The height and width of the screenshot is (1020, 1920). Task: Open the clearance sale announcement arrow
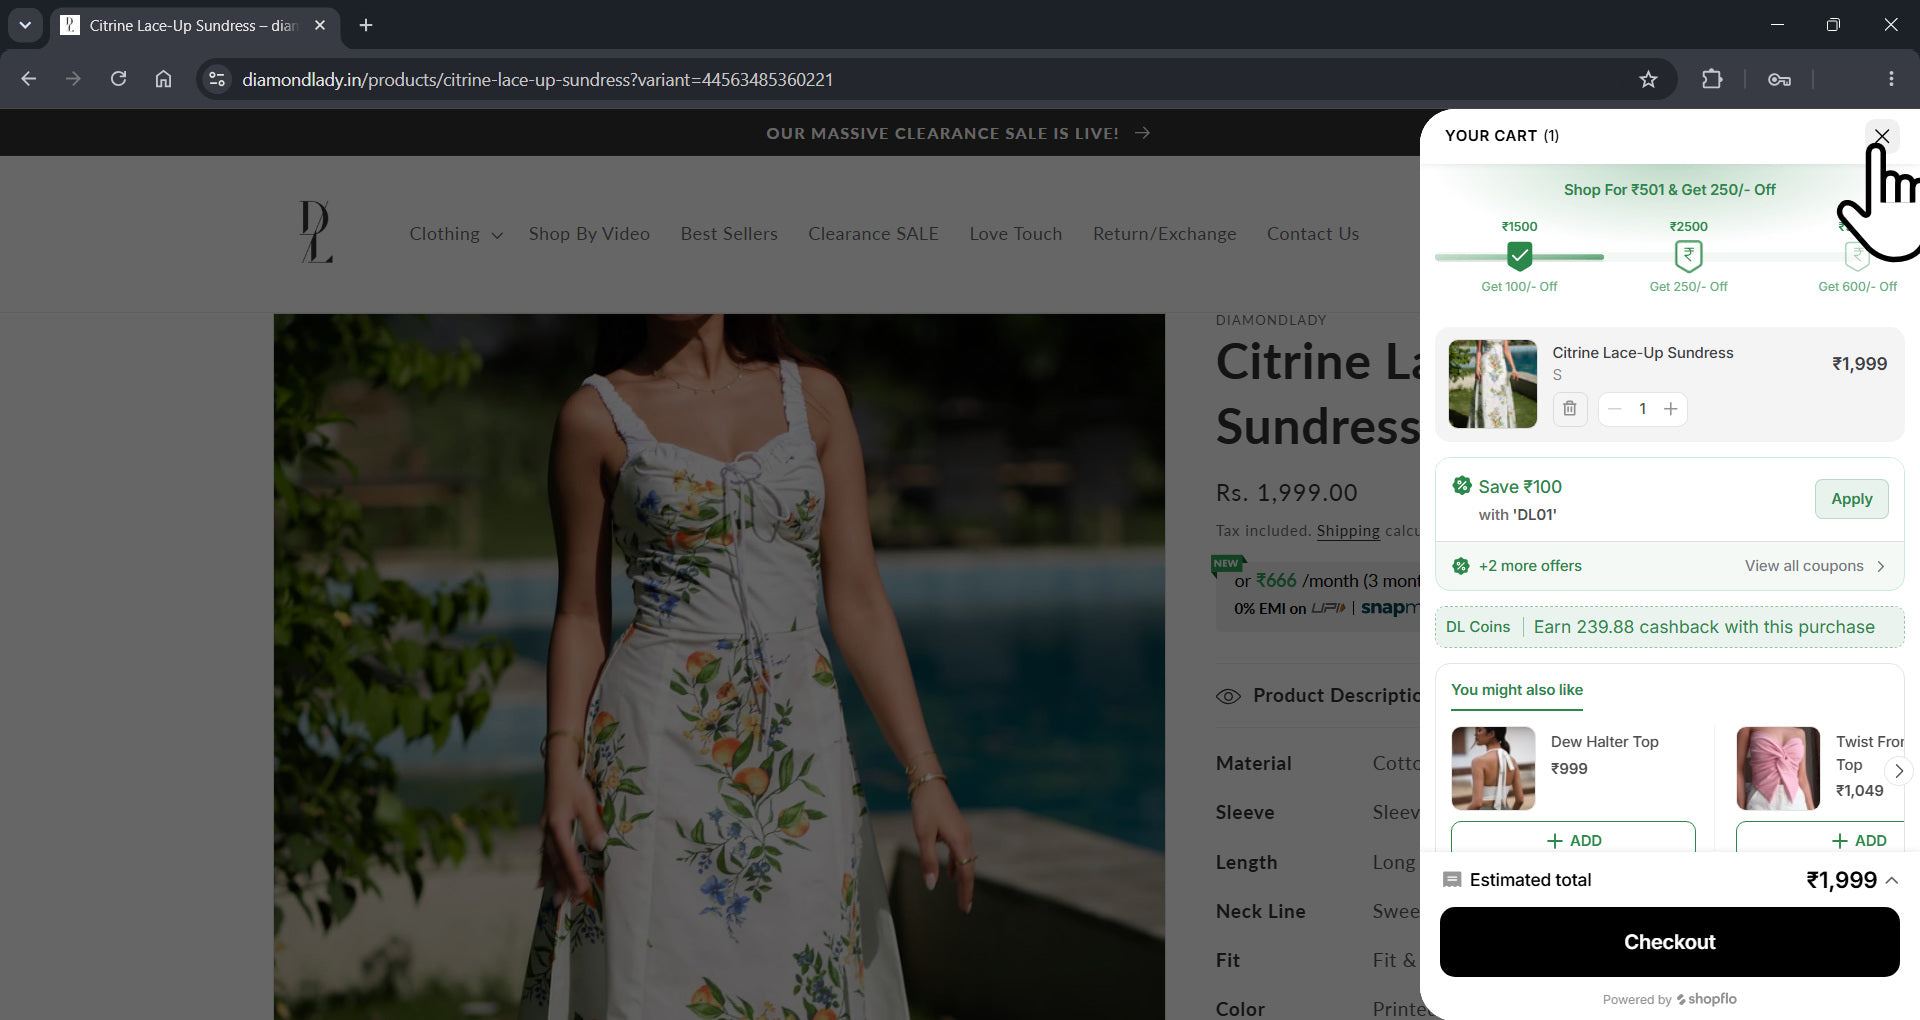1142,133
